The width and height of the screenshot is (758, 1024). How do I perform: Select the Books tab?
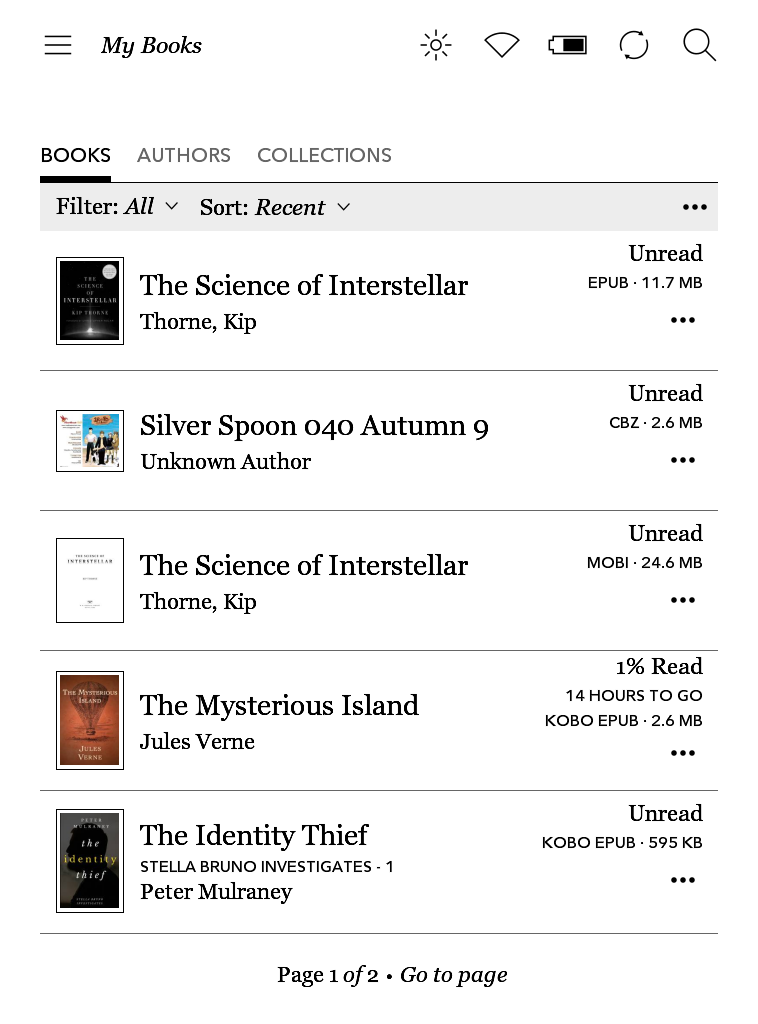click(75, 155)
